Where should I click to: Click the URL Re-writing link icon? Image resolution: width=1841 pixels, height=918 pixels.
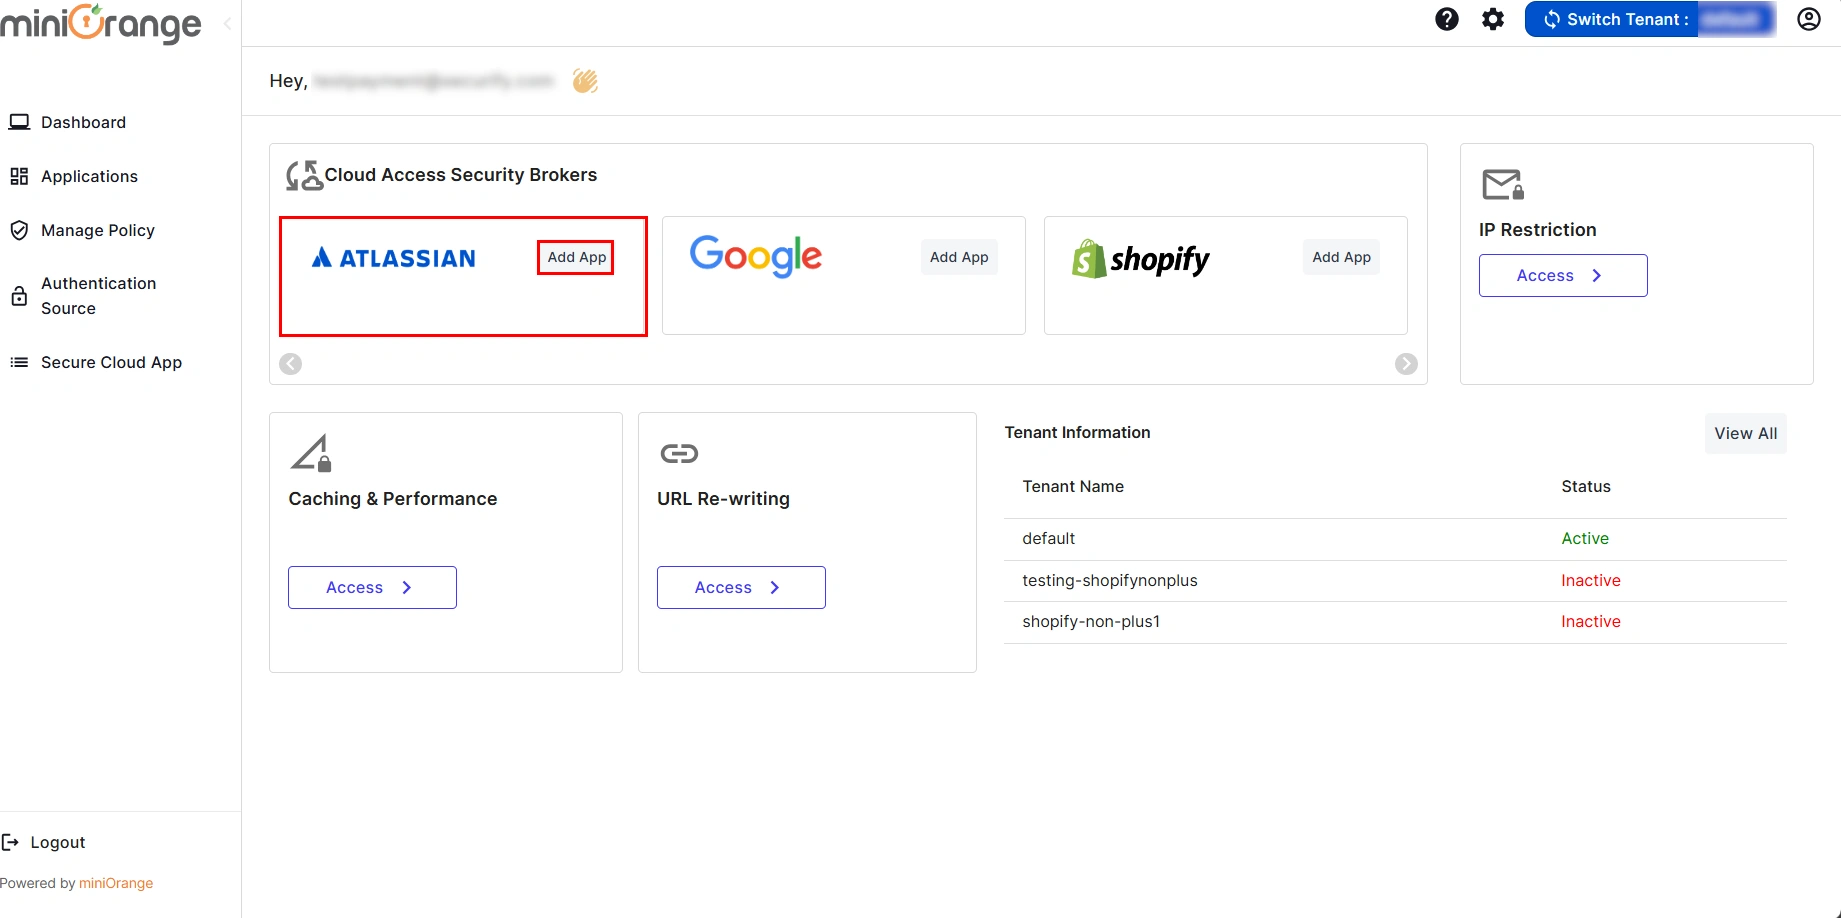(x=679, y=454)
